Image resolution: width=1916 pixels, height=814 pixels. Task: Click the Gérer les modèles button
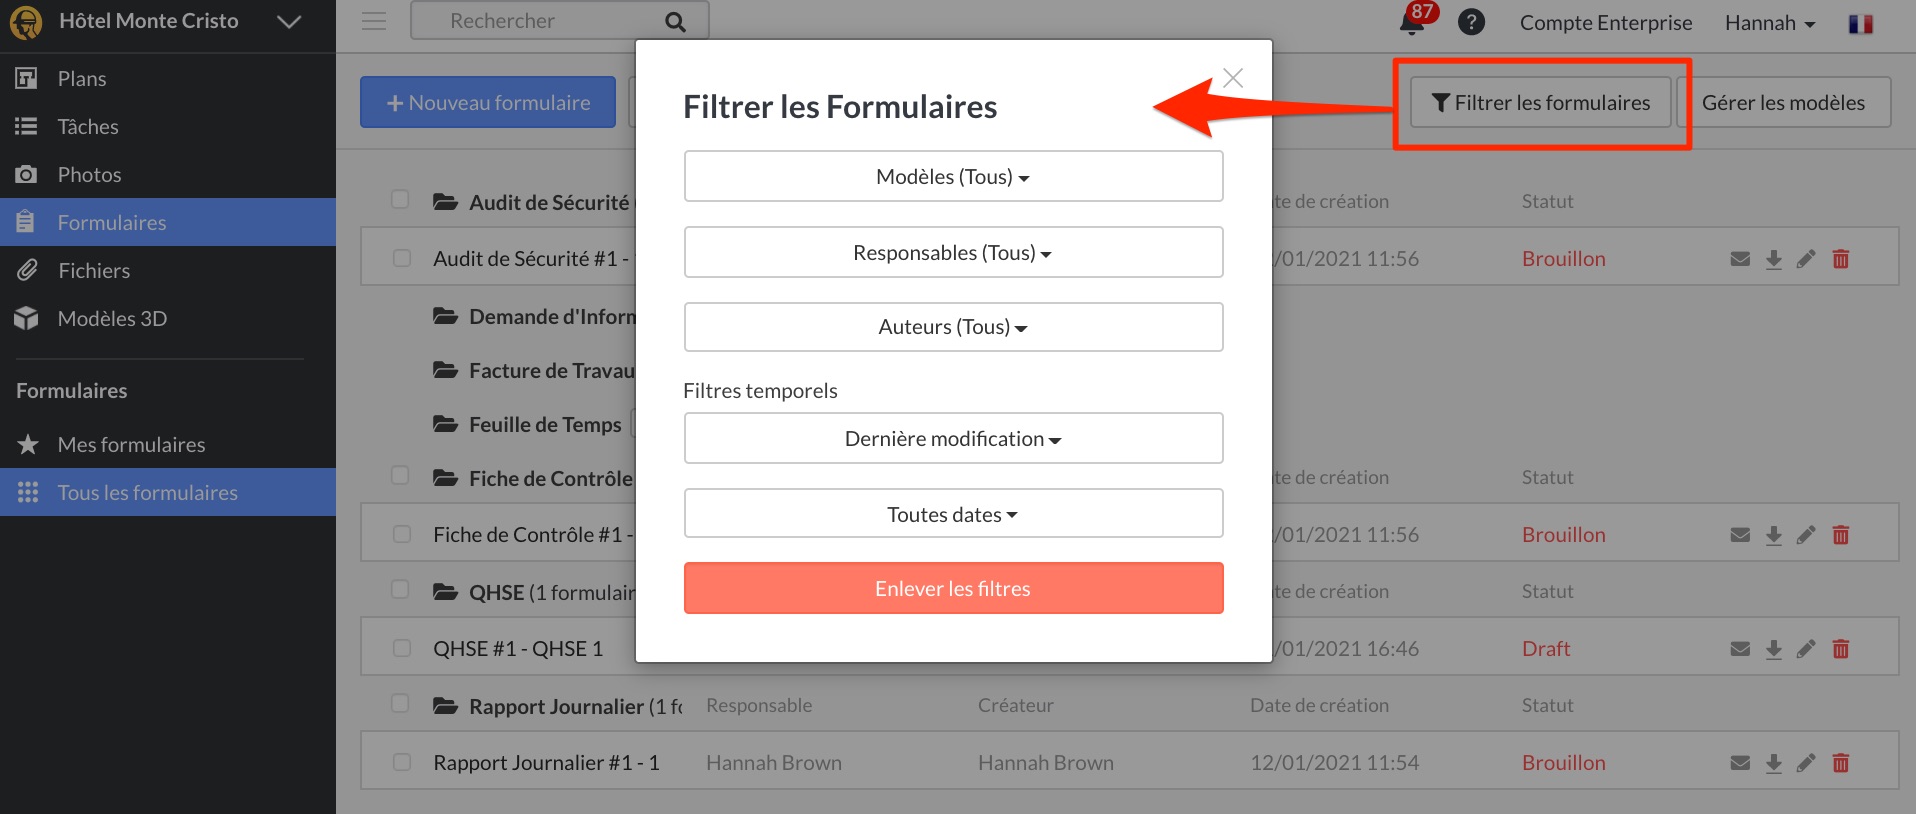pos(1783,103)
